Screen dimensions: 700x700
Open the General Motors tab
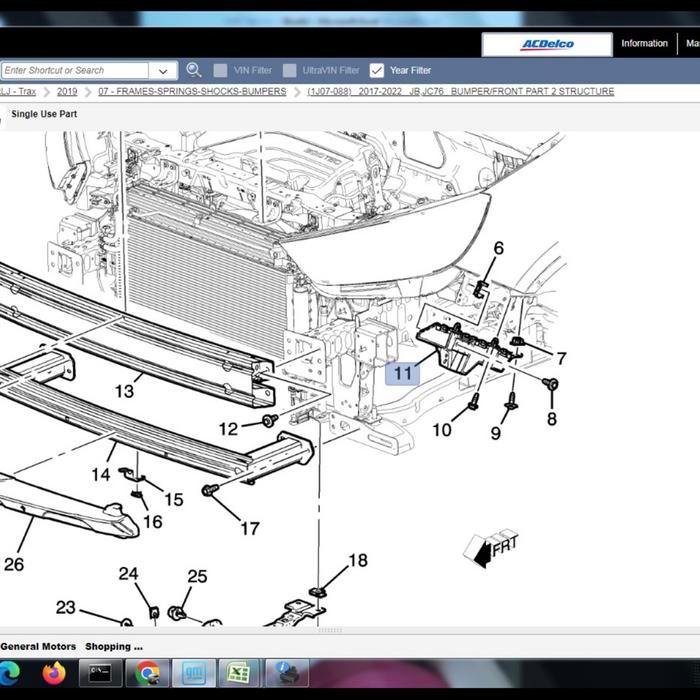point(38,646)
